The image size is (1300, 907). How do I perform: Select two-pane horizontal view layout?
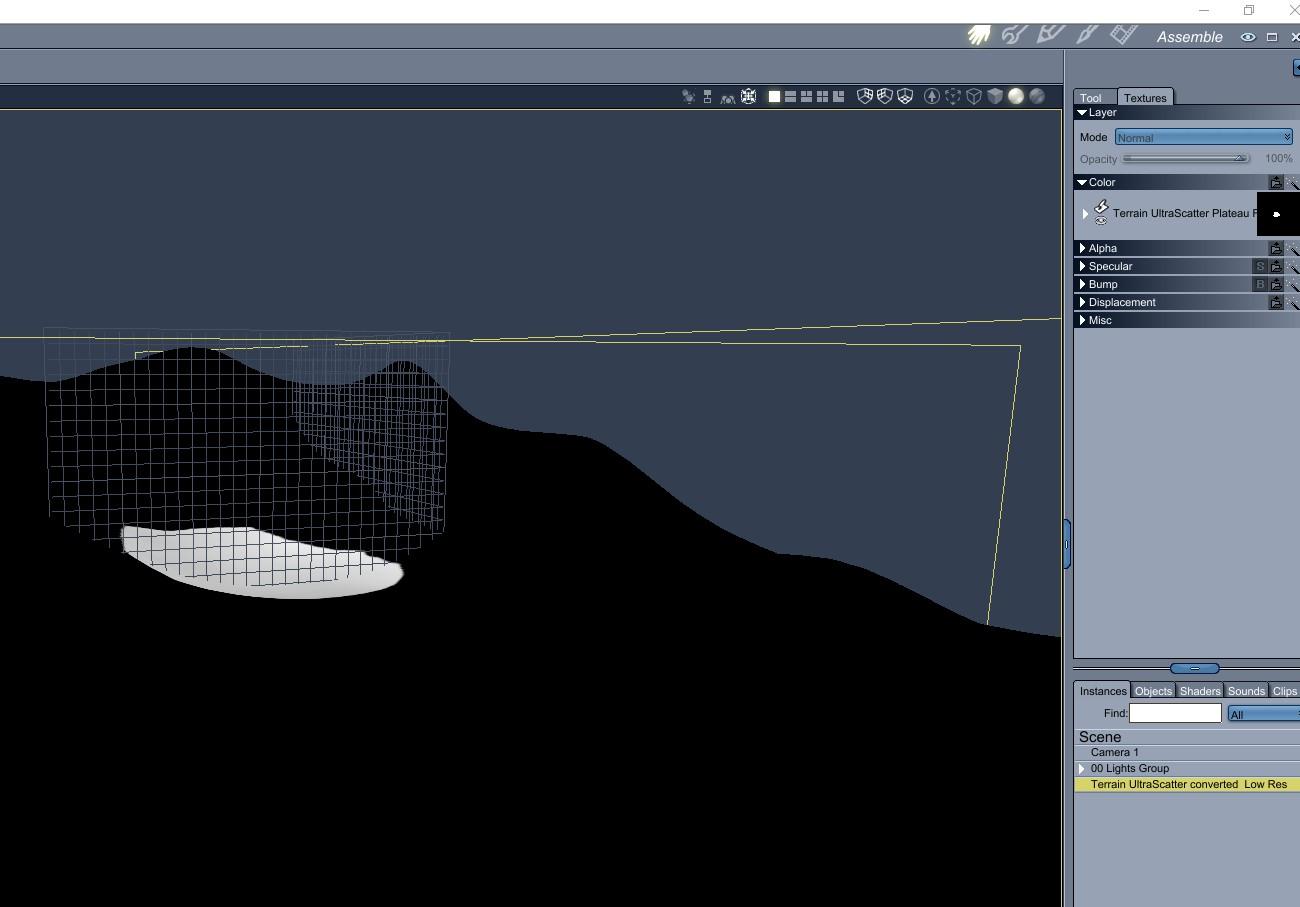[x=790, y=97]
